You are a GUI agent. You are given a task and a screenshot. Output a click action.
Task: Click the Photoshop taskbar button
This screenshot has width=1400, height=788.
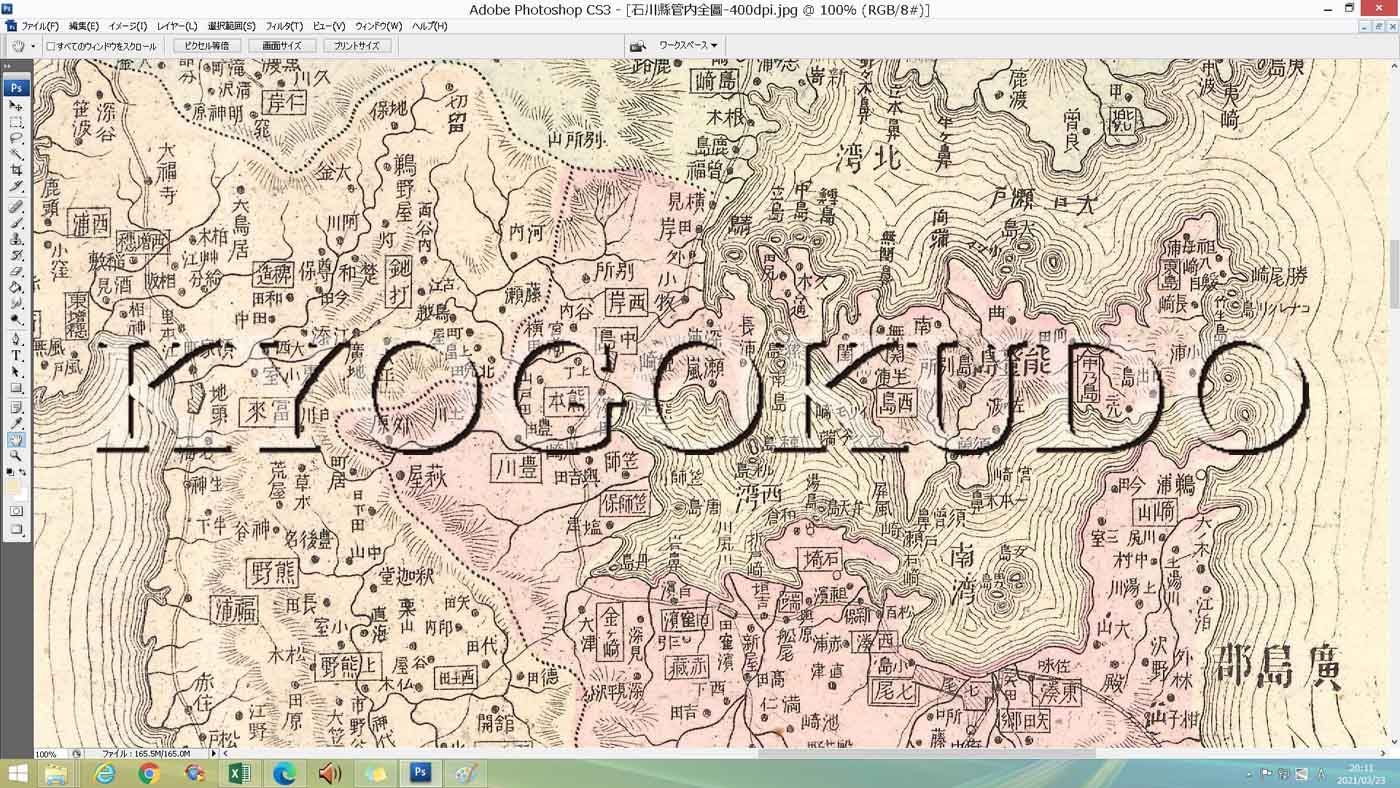click(420, 773)
